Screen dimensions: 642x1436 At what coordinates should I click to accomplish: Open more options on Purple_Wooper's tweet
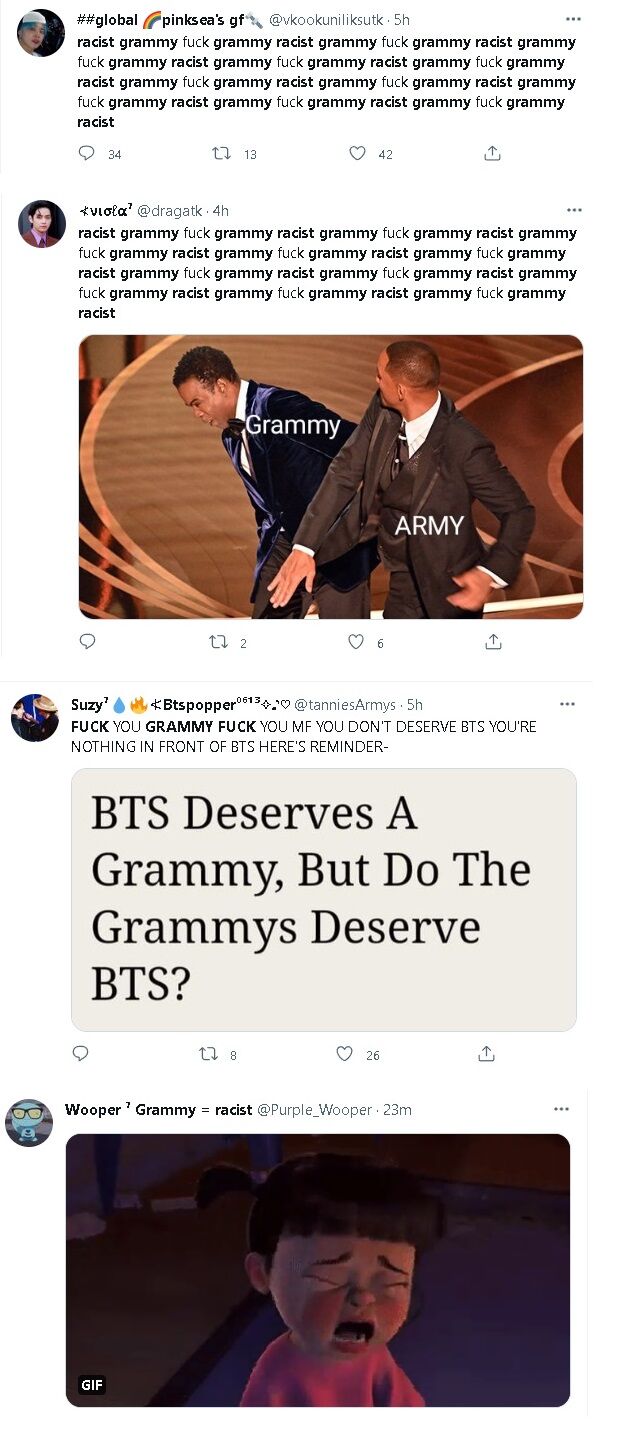pos(561,1109)
